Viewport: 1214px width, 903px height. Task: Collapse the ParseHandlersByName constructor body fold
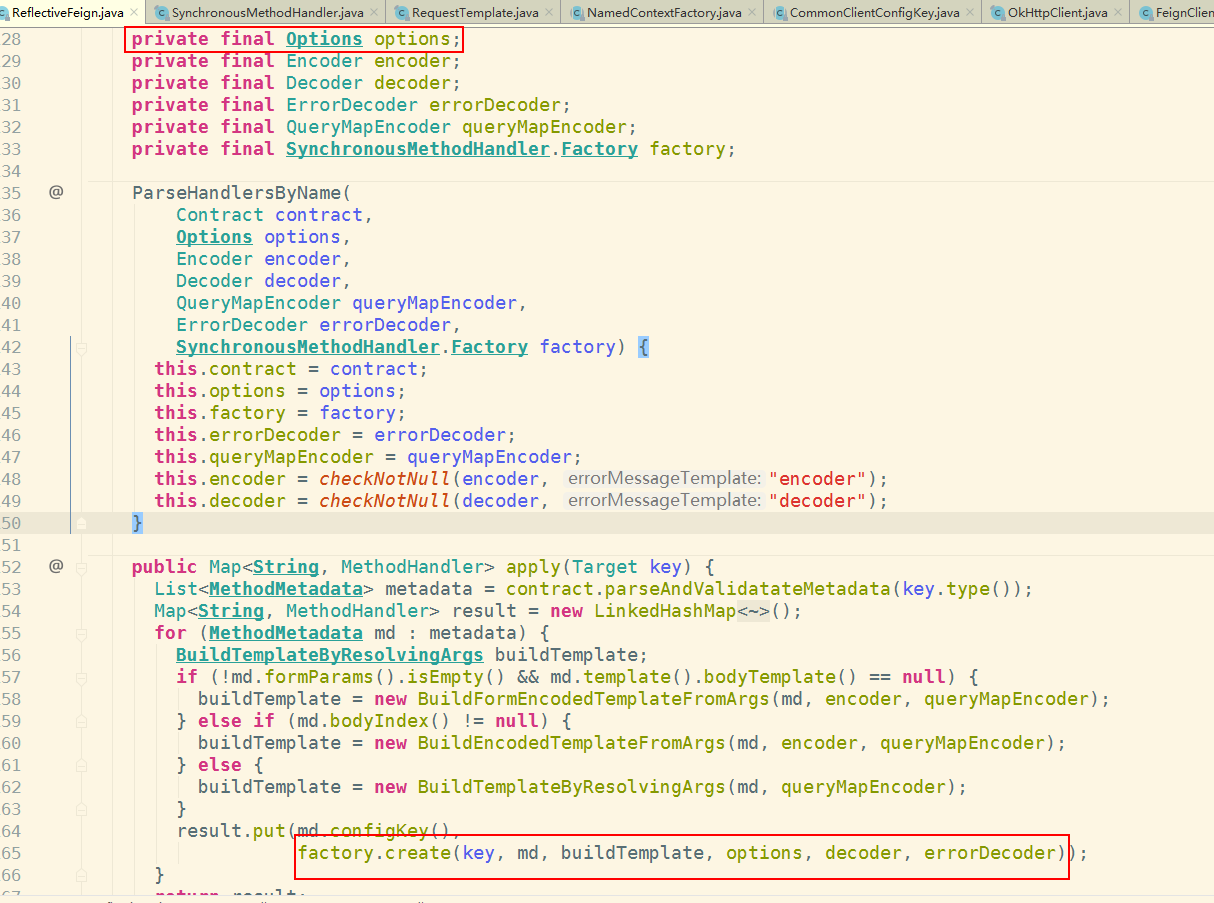[83, 346]
